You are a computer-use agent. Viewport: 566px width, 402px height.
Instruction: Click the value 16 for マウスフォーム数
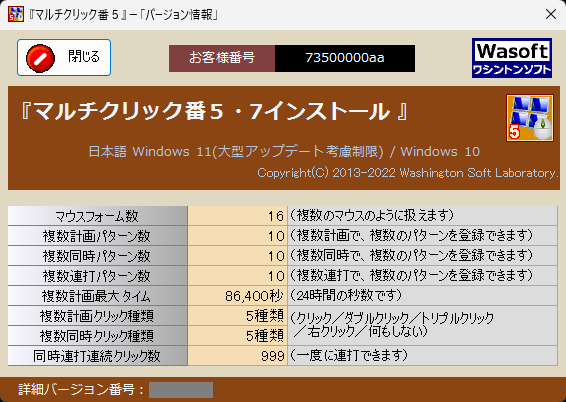click(238, 216)
